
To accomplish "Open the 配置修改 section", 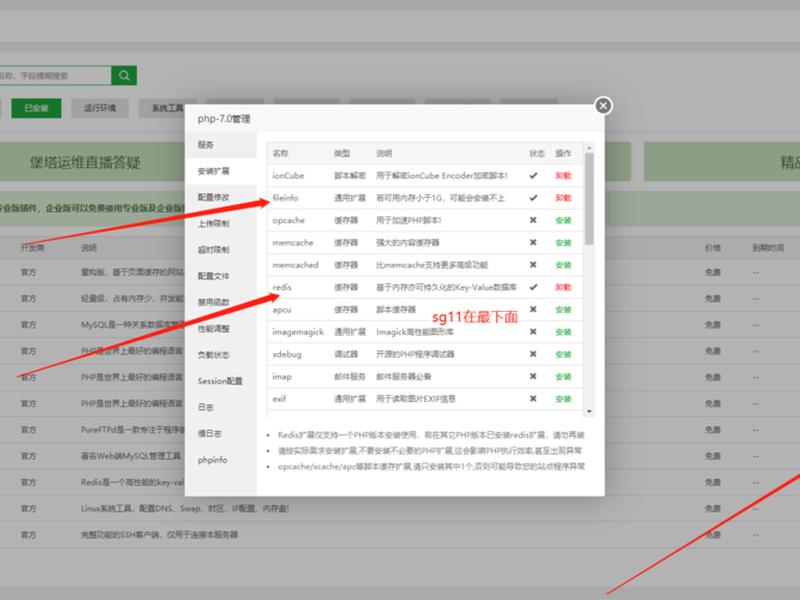I will coord(220,197).
